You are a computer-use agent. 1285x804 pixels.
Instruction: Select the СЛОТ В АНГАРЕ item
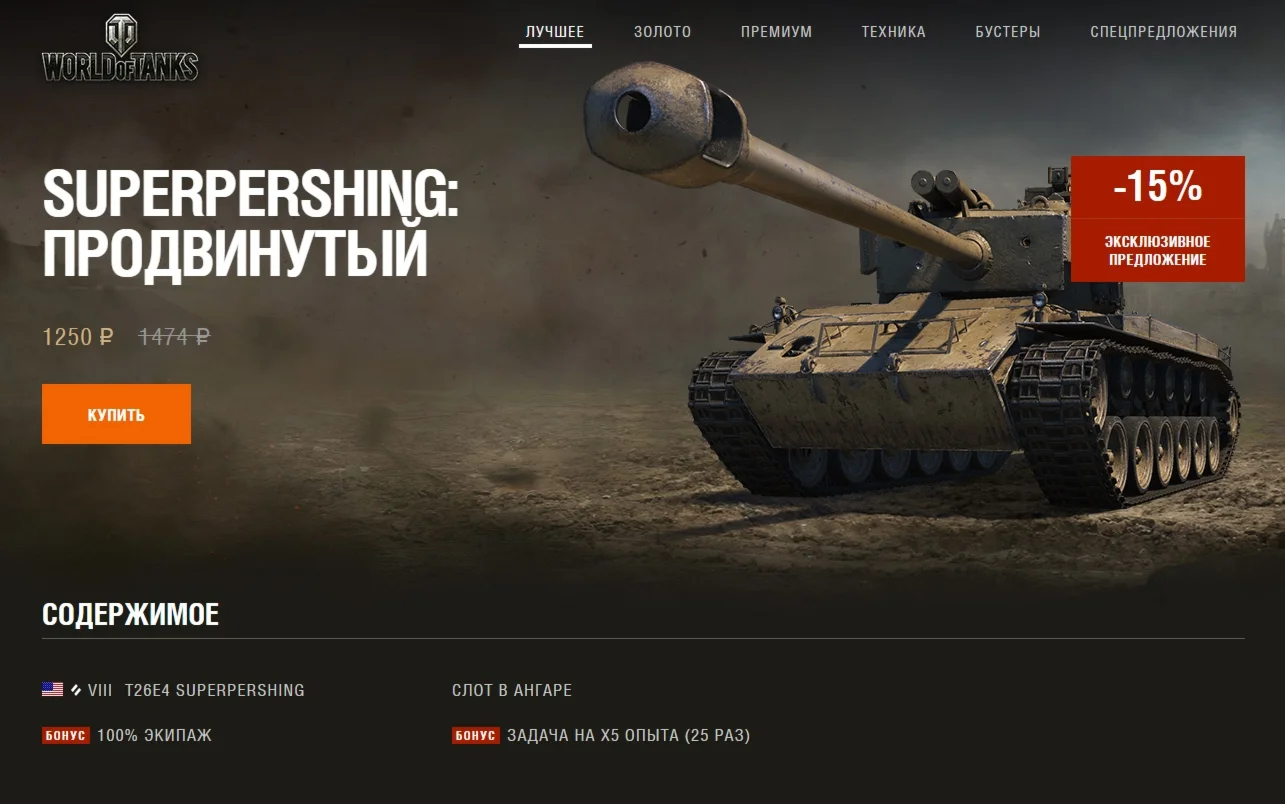coord(512,690)
